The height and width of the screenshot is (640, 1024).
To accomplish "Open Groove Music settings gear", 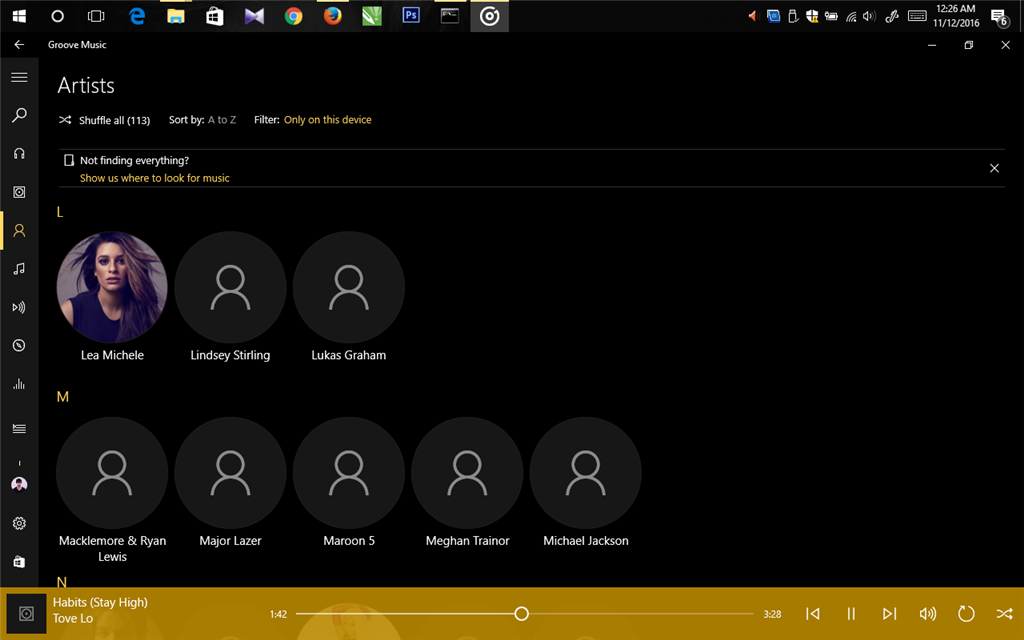I will click(x=19, y=523).
